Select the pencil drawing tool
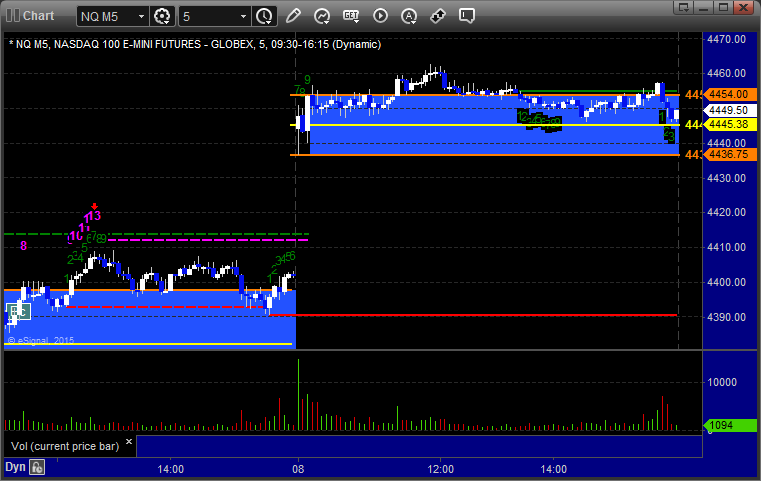Screen dimensions: 761x481 tap(293, 16)
